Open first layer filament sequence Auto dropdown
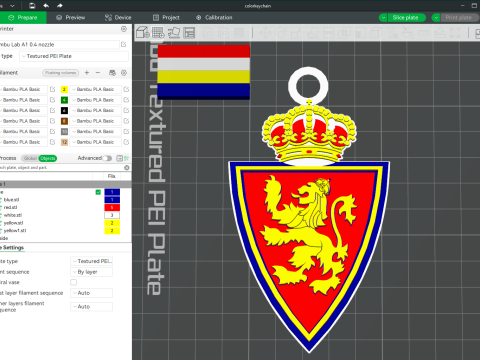This screenshot has width=480, height=360. click(x=91, y=293)
